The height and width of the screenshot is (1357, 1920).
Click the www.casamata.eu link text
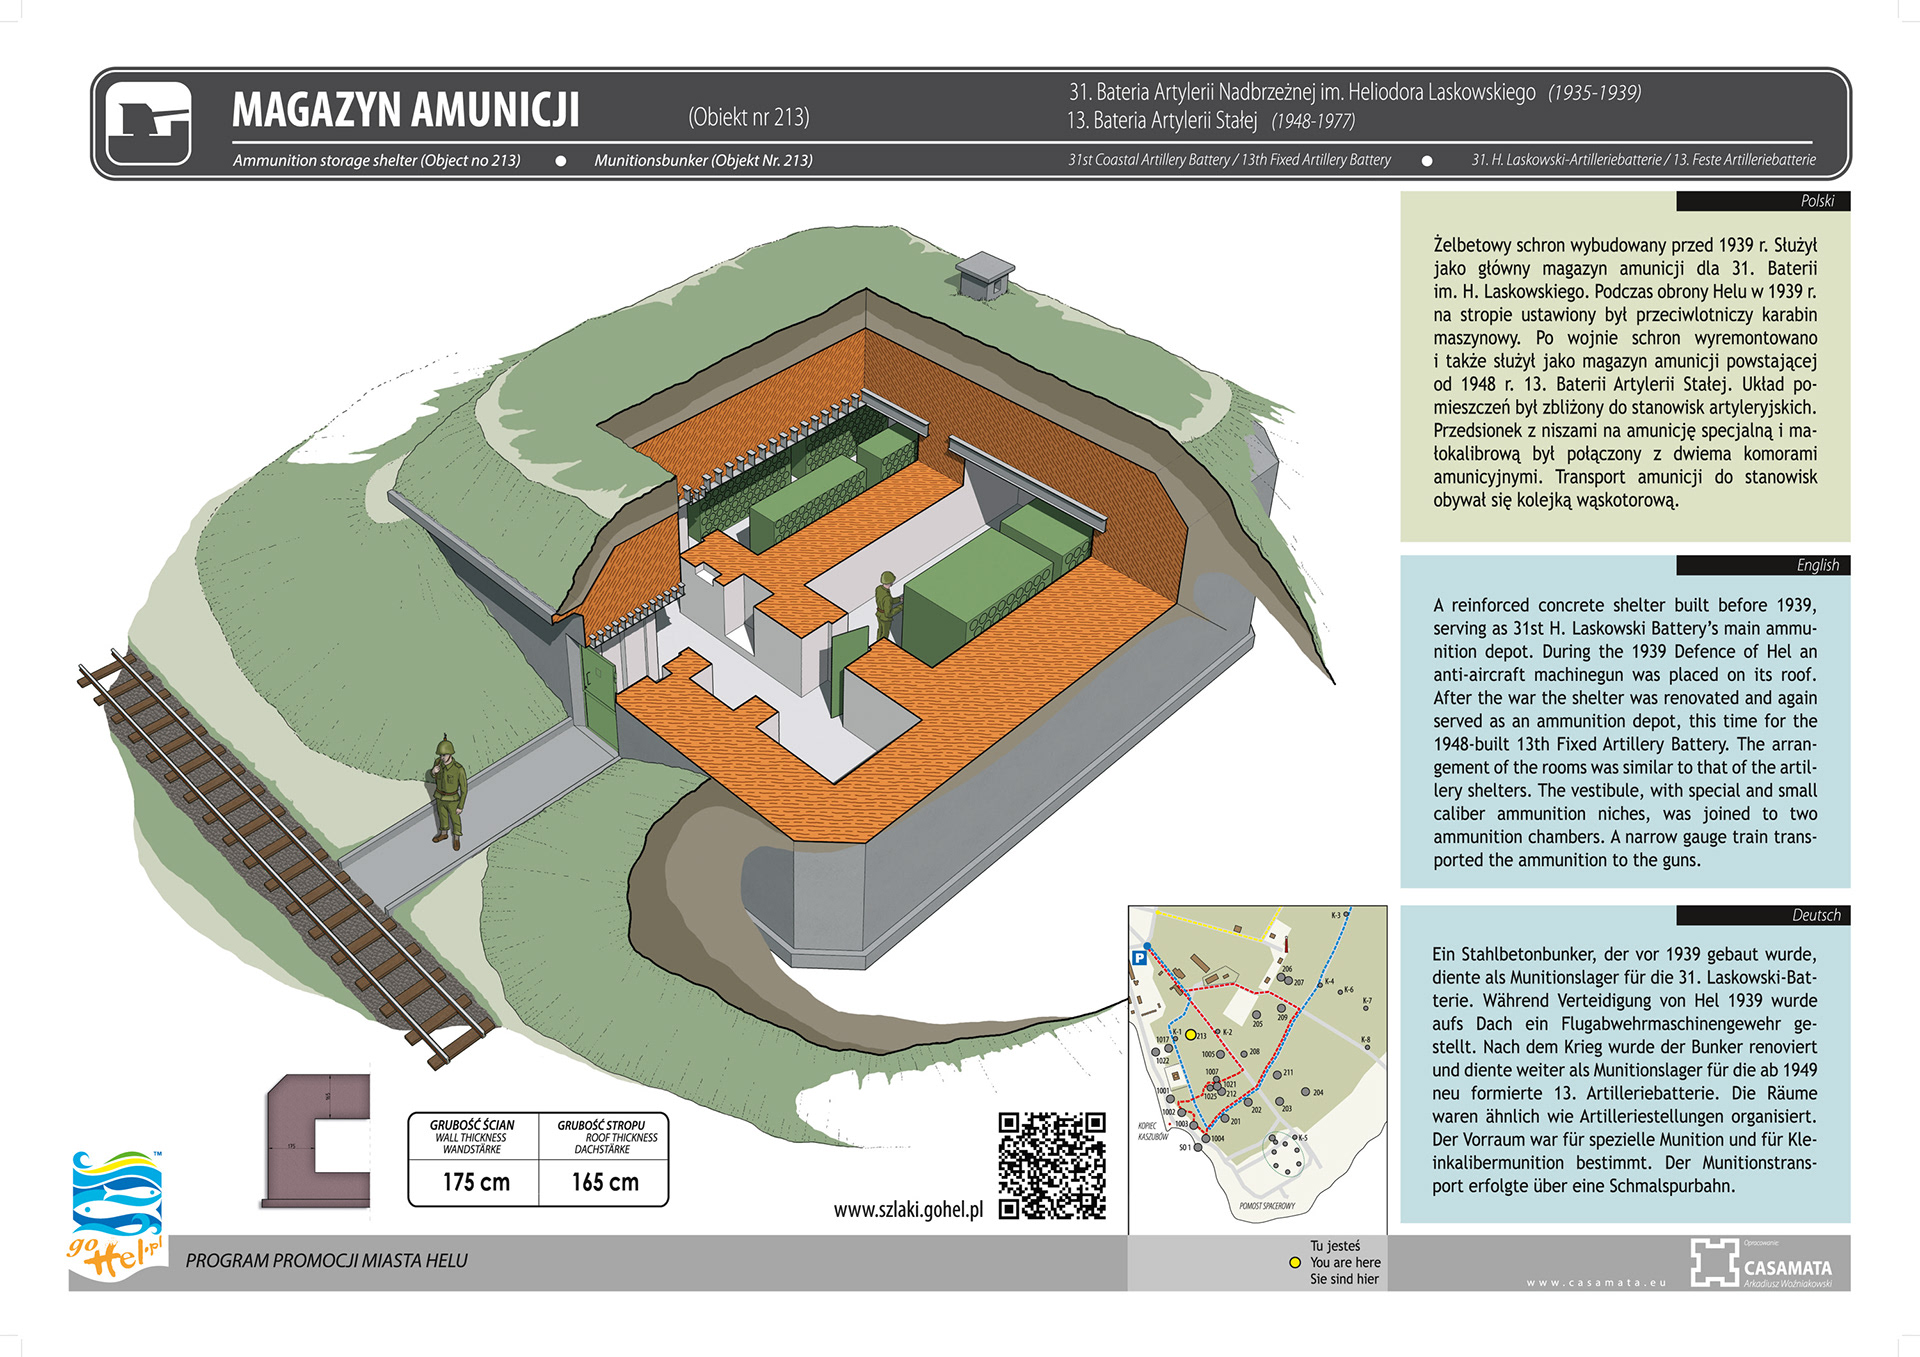1596,1283
